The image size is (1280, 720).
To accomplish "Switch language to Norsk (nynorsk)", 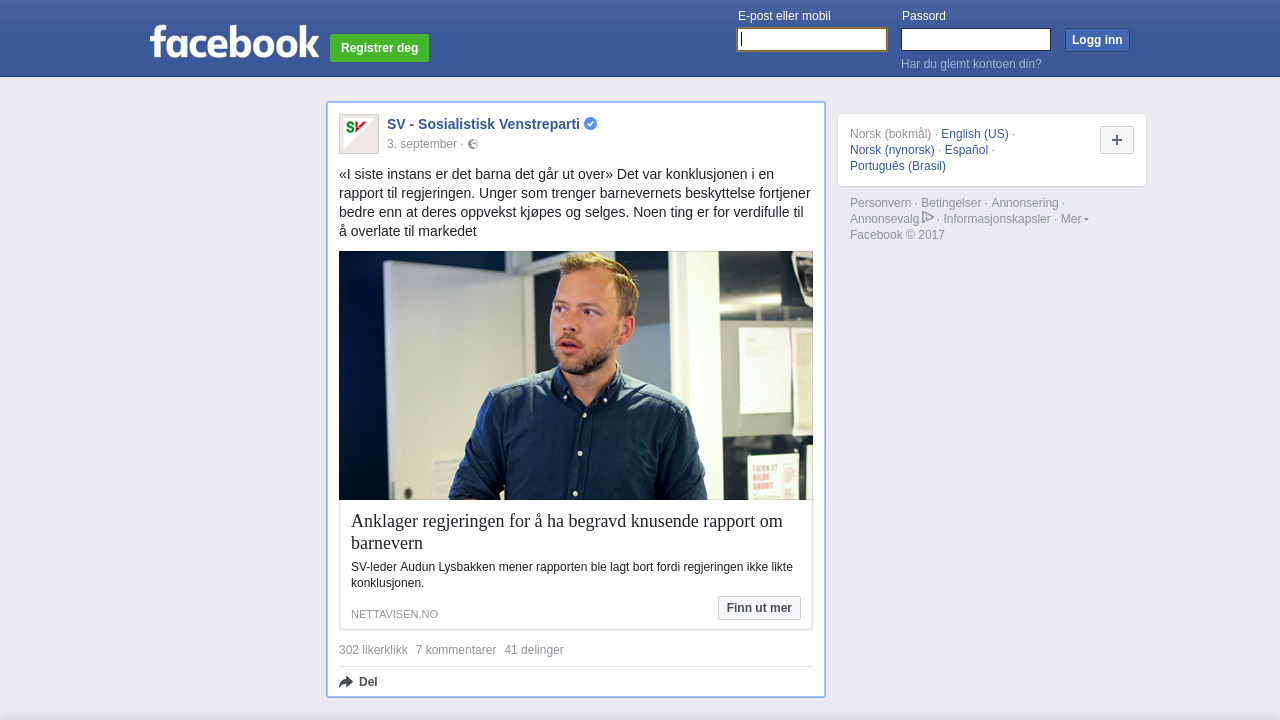I will pos(892,150).
